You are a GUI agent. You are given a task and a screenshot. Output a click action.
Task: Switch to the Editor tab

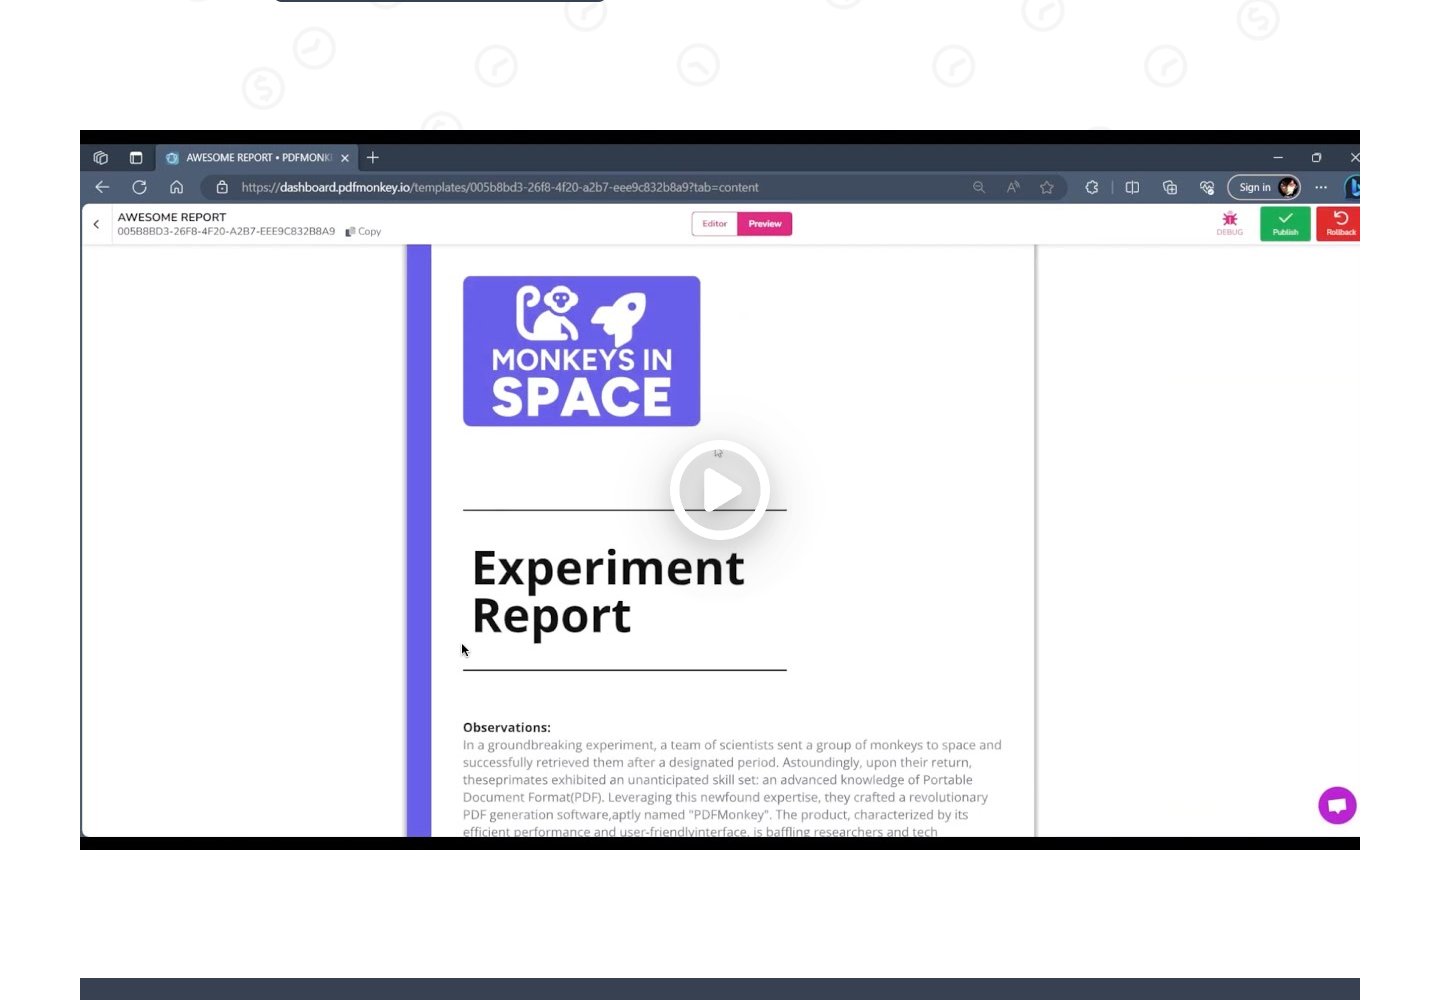point(715,224)
